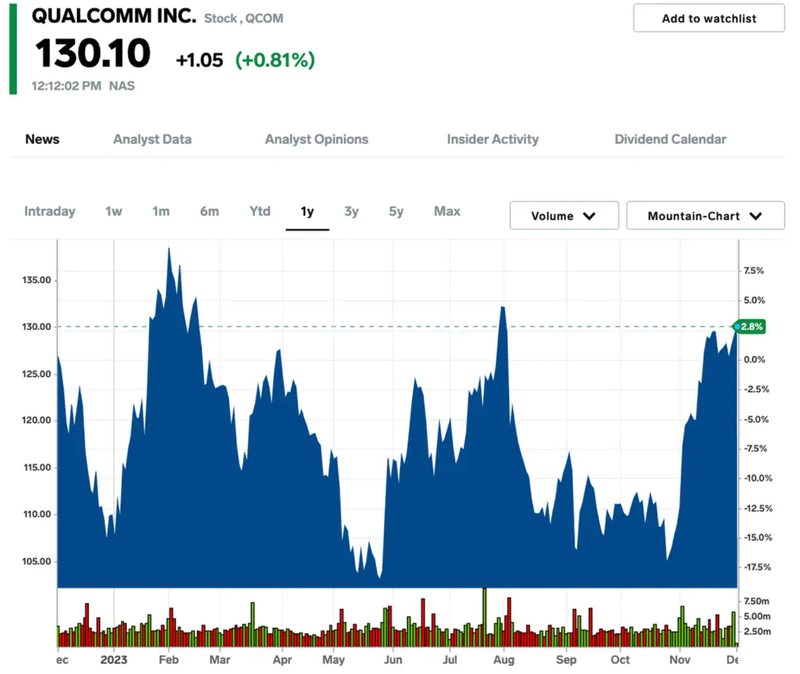Choose the 1m chart range
Screen dimensions: 800x674
pos(161,211)
